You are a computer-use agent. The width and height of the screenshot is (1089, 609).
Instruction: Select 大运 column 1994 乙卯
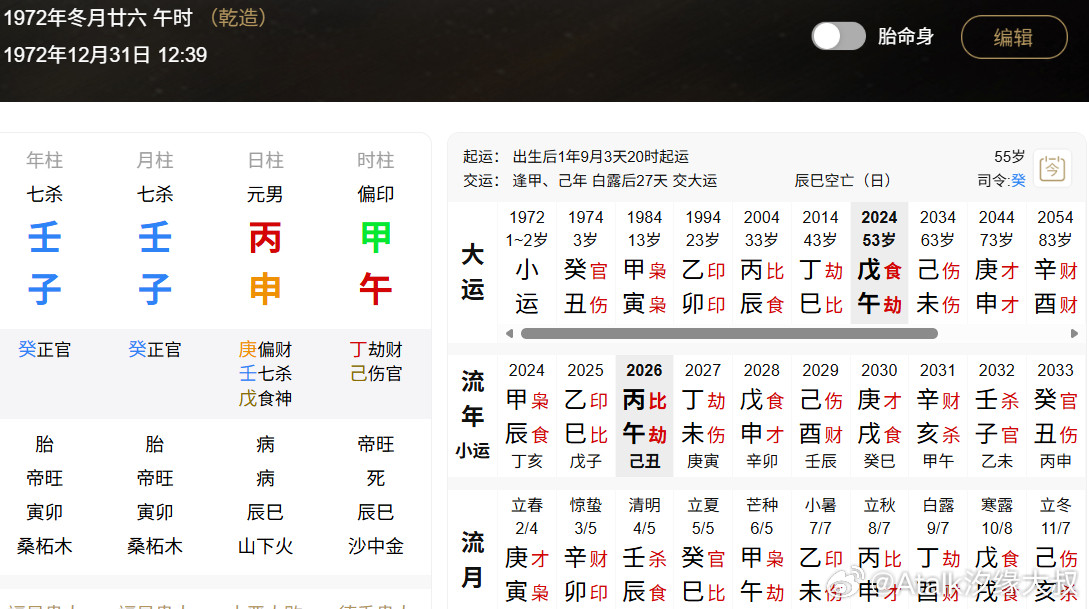click(x=703, y=262)
